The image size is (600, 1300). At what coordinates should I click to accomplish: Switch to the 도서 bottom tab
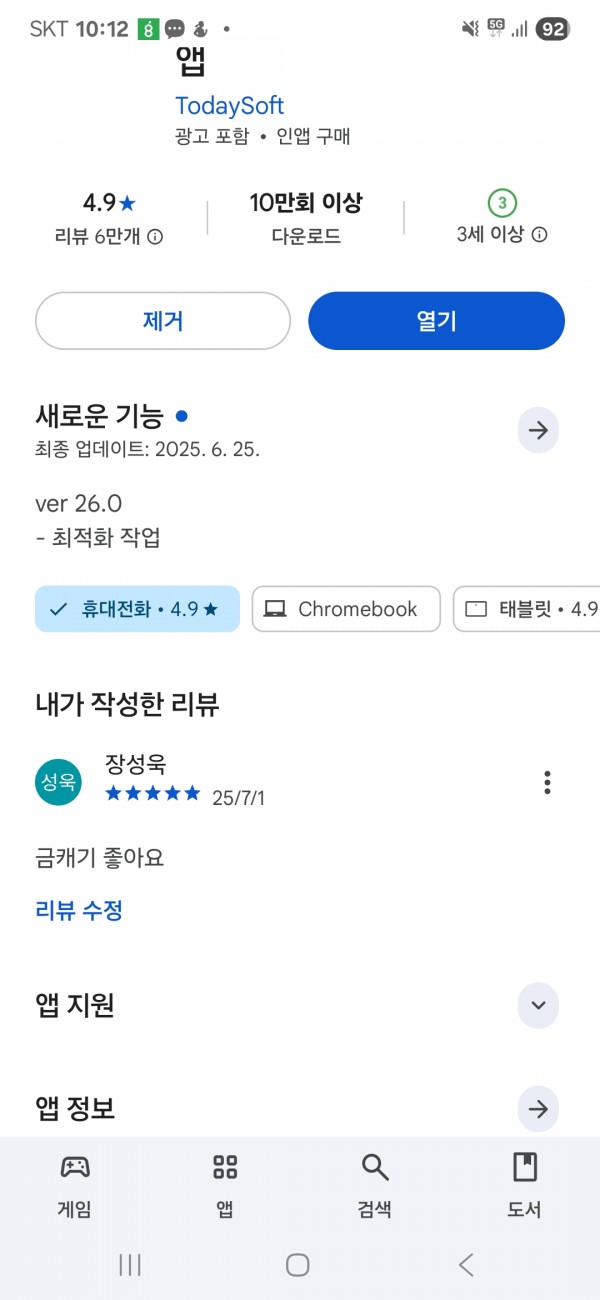pos(525,1186)
